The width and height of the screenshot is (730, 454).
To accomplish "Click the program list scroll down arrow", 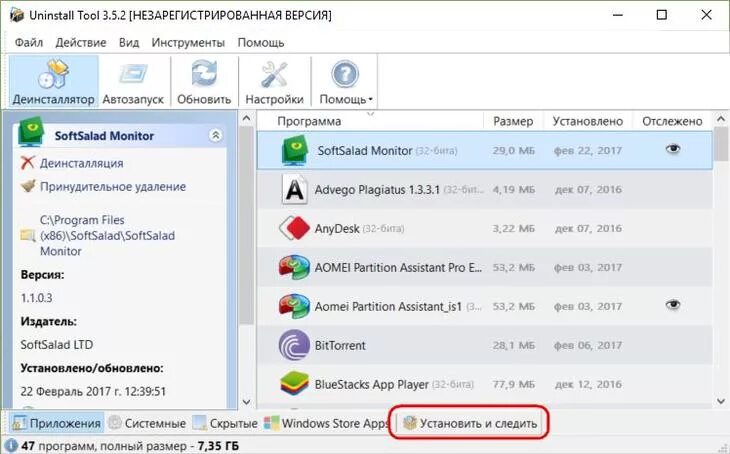I will pyautogui.click(x=721, y=401).
